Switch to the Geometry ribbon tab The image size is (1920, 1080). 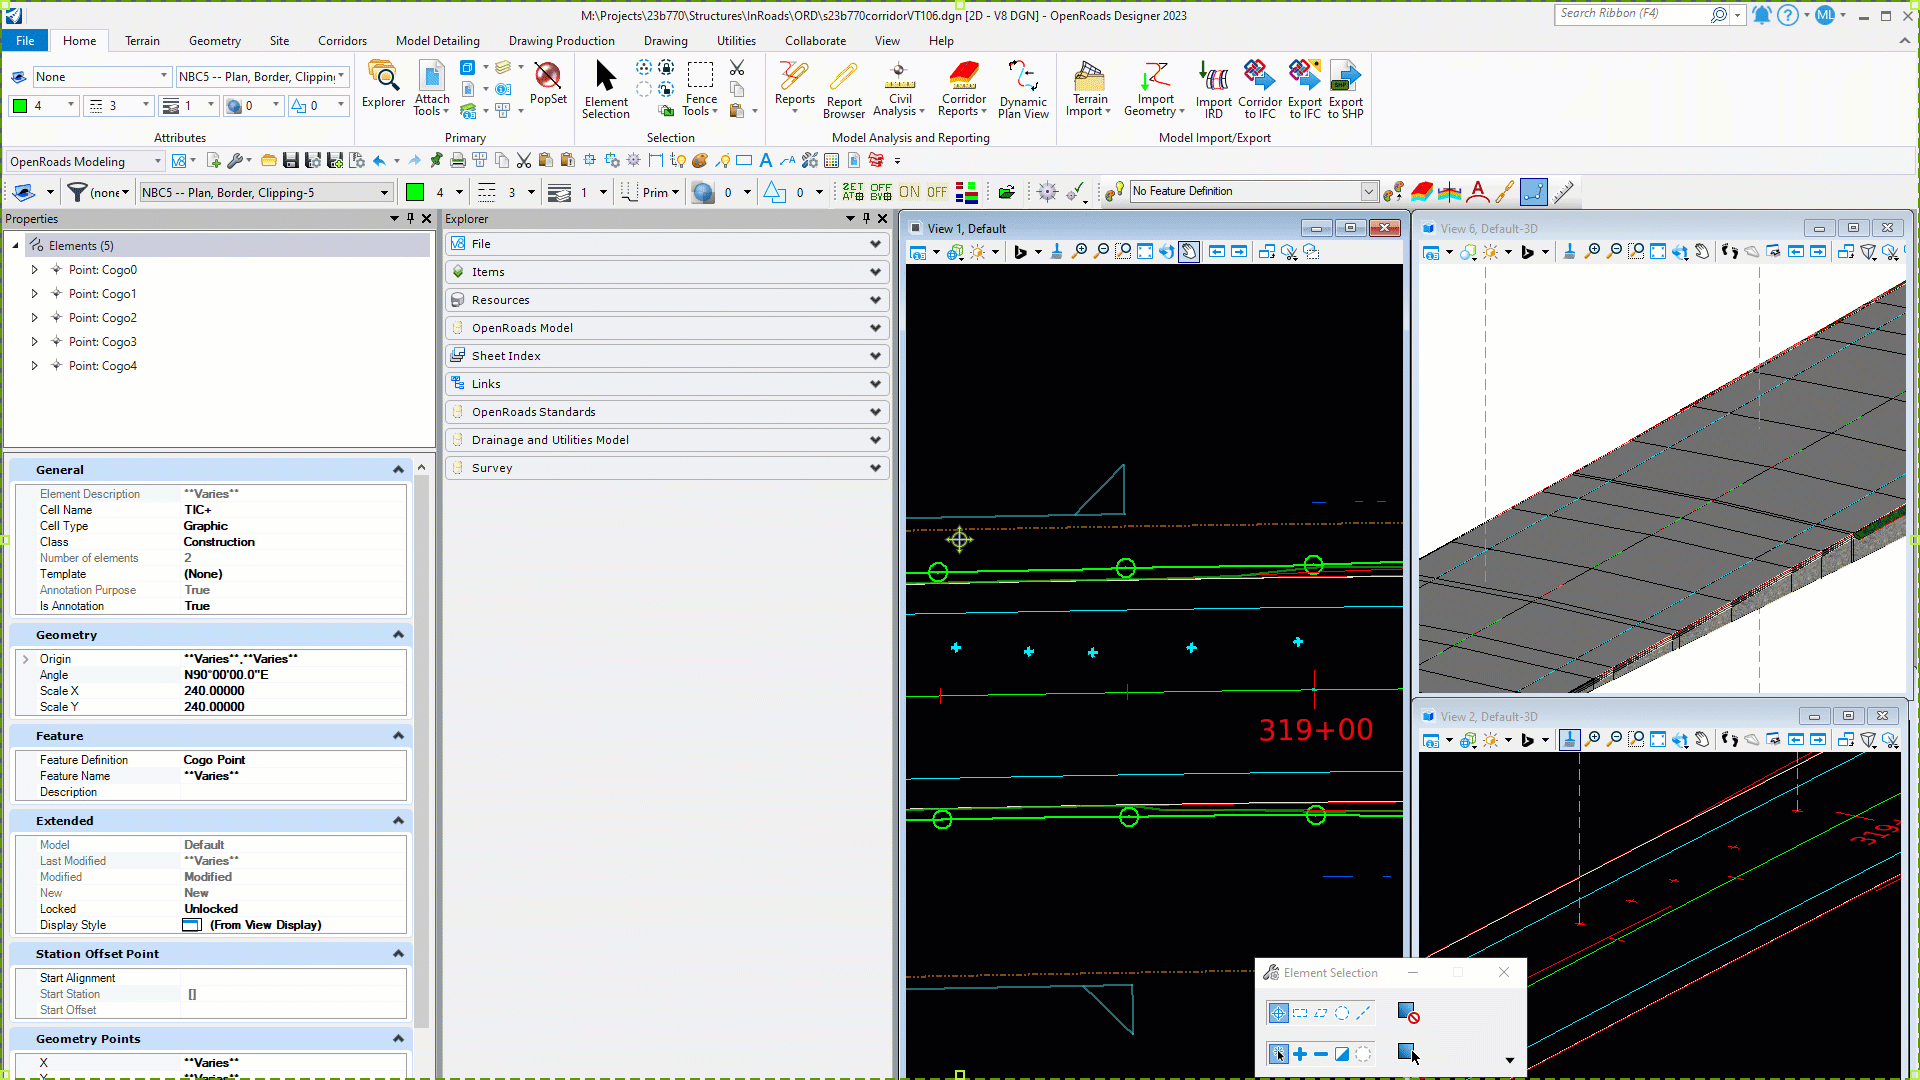[215, 41]
